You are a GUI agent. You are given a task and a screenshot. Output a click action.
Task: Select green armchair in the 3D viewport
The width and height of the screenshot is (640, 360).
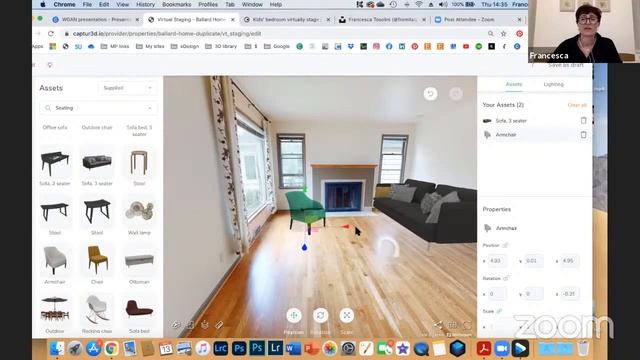(305, 209)
